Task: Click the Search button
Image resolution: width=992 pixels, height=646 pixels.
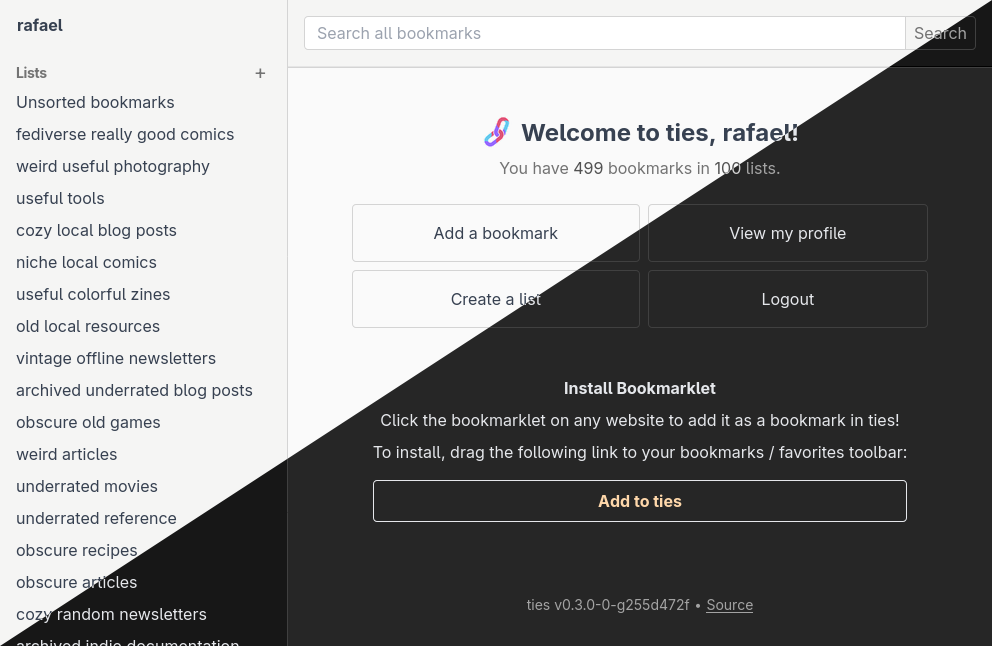Action: [x=940, y=33]
